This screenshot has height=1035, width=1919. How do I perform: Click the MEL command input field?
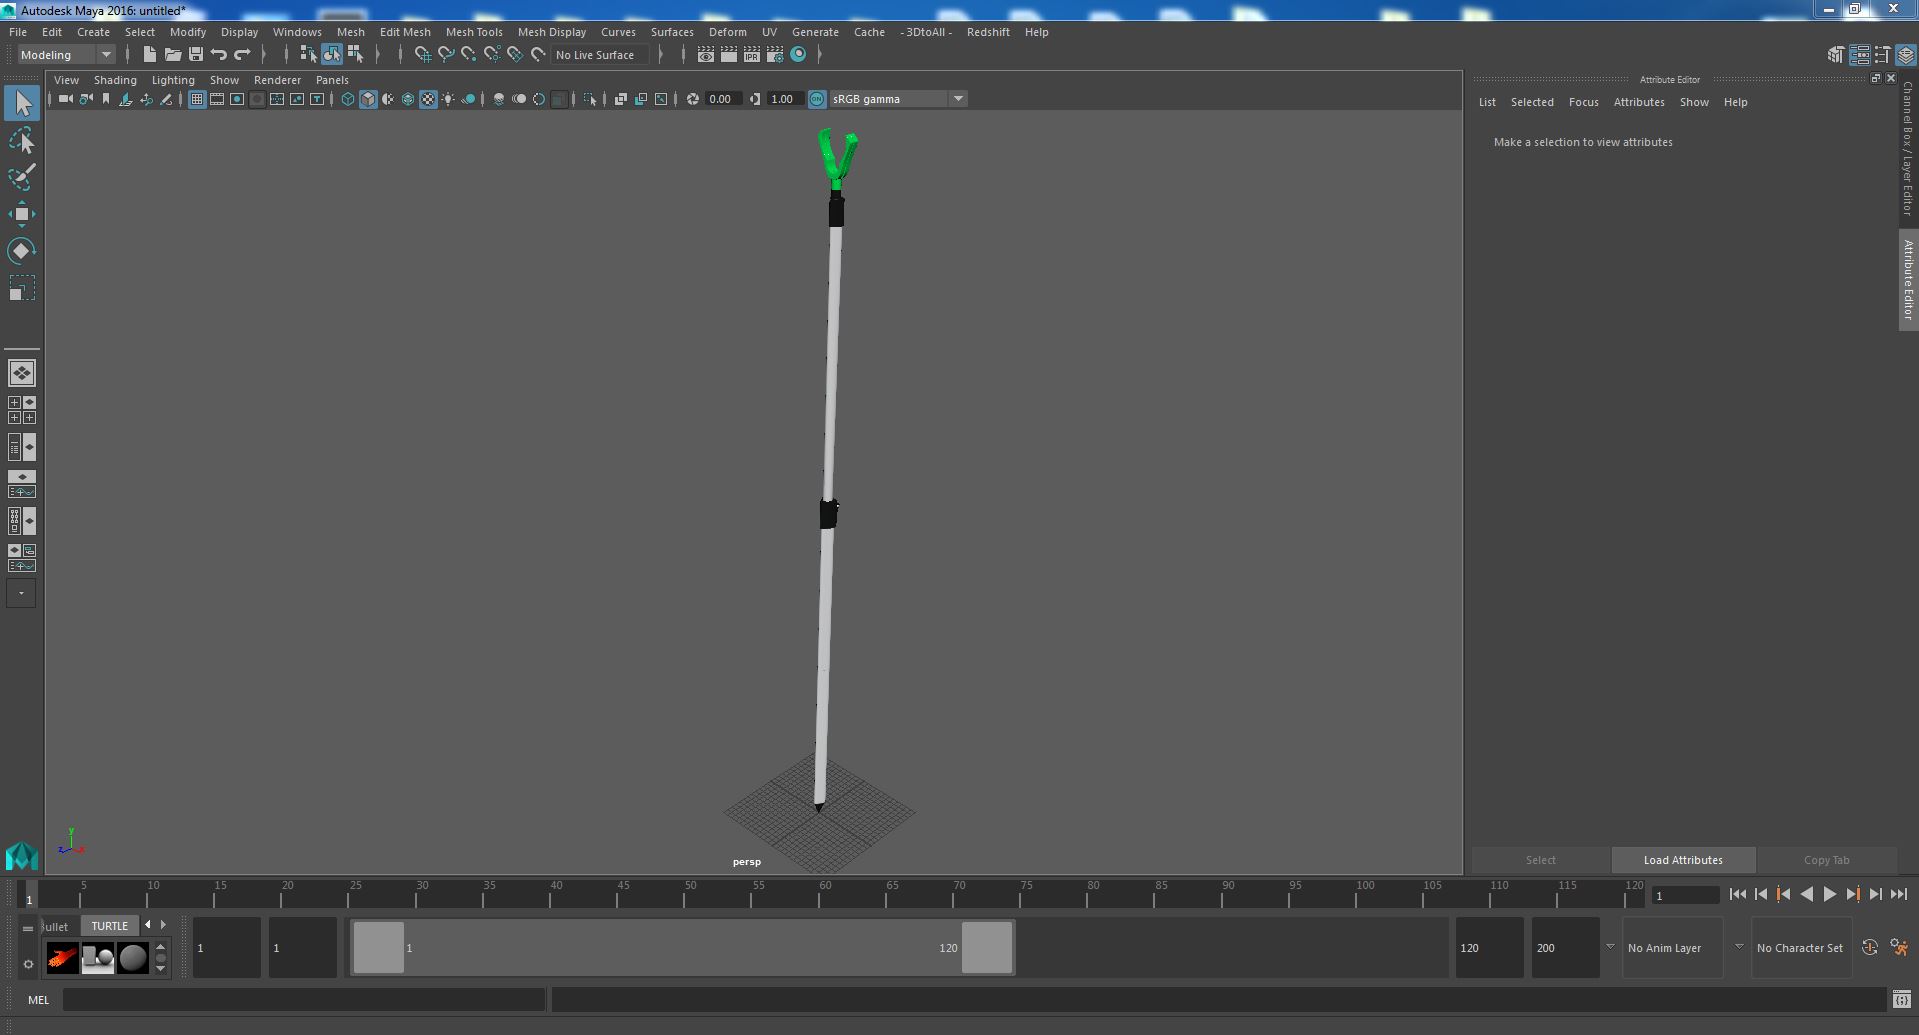304,999
